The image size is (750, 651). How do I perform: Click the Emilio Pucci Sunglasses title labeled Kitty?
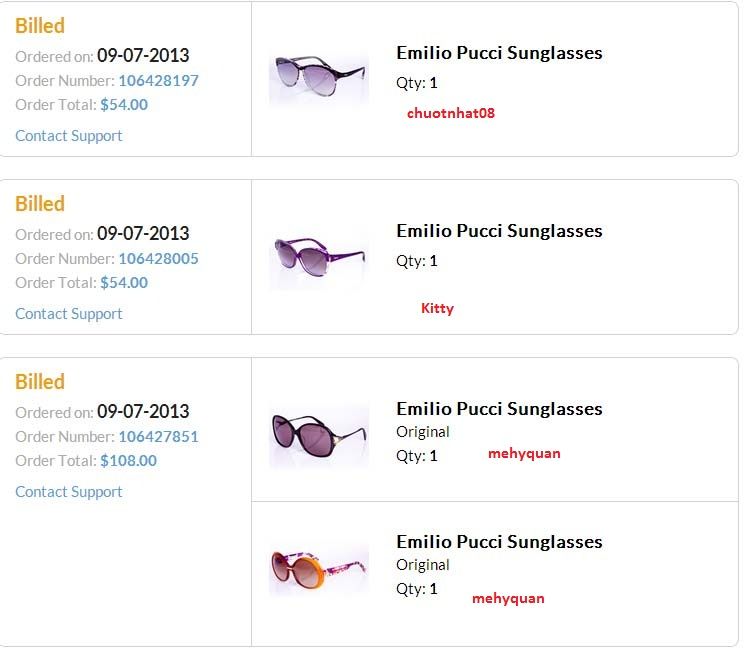point(499,231)
